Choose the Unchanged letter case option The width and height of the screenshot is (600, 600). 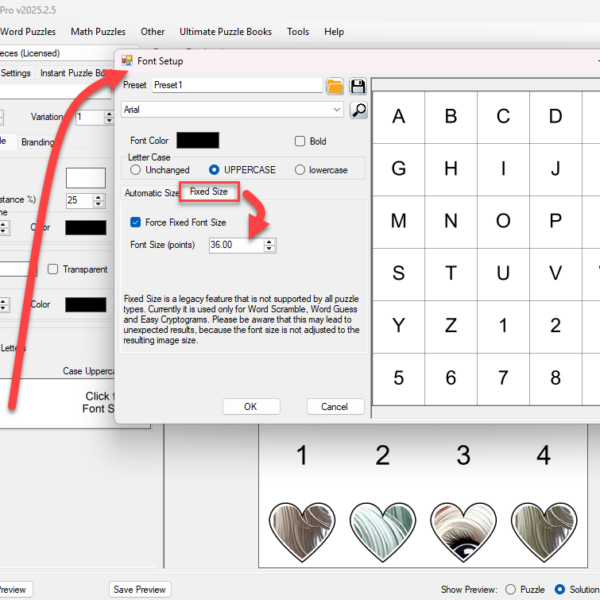pyautogui.click(x=135, y=170)
